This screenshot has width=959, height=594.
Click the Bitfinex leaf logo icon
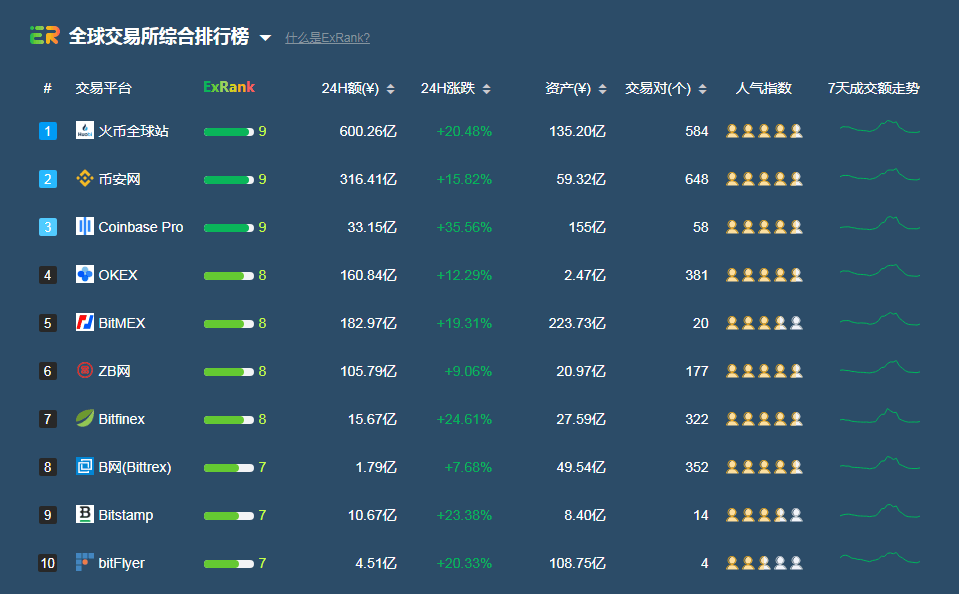pyautogui.click(x=85, y=419)
